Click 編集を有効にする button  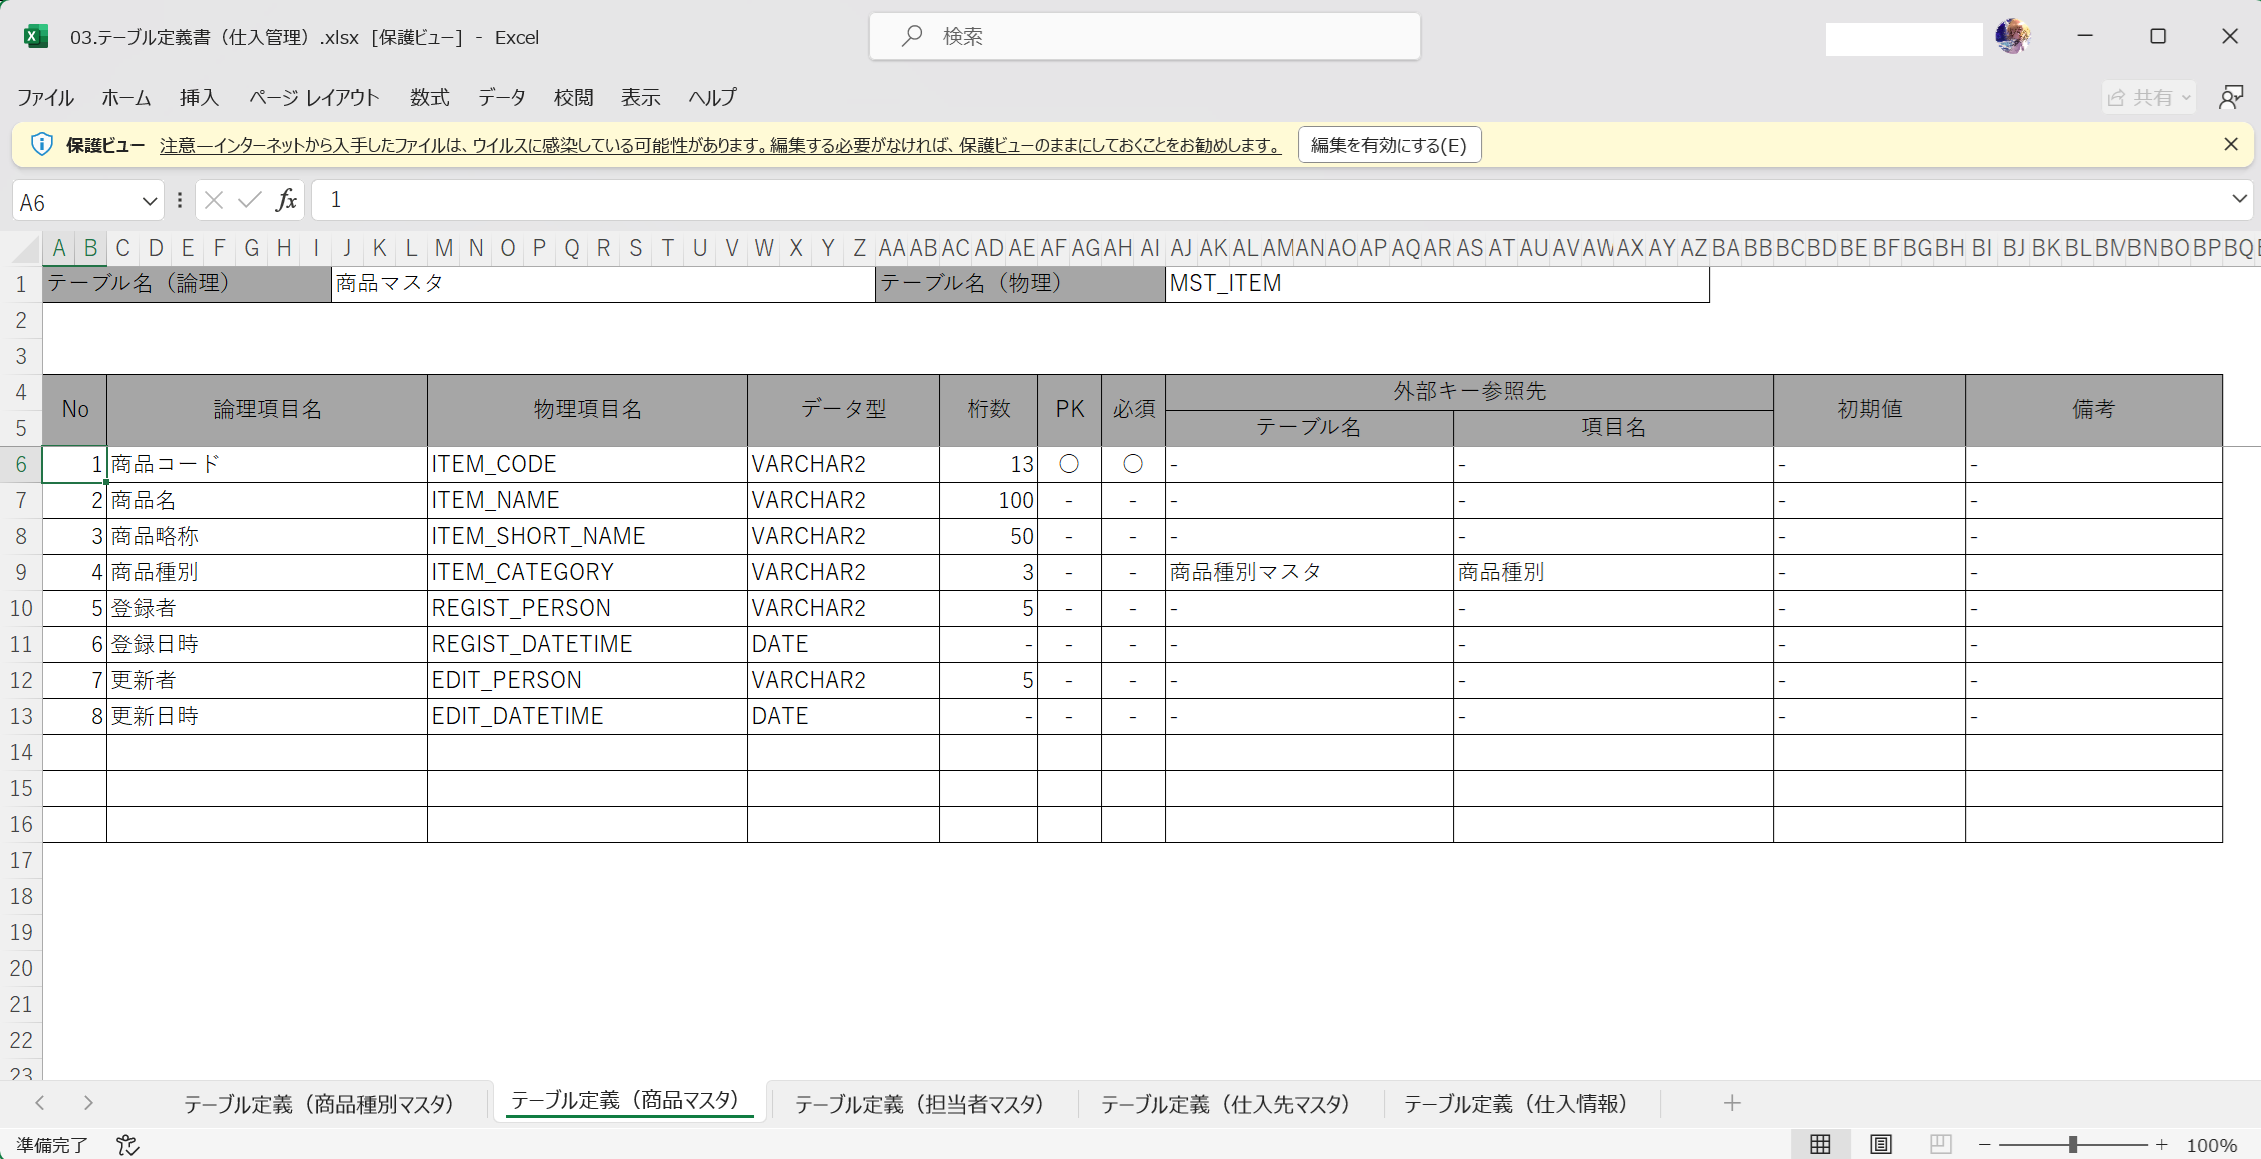pyautogui.click(x=1388, y=145)
